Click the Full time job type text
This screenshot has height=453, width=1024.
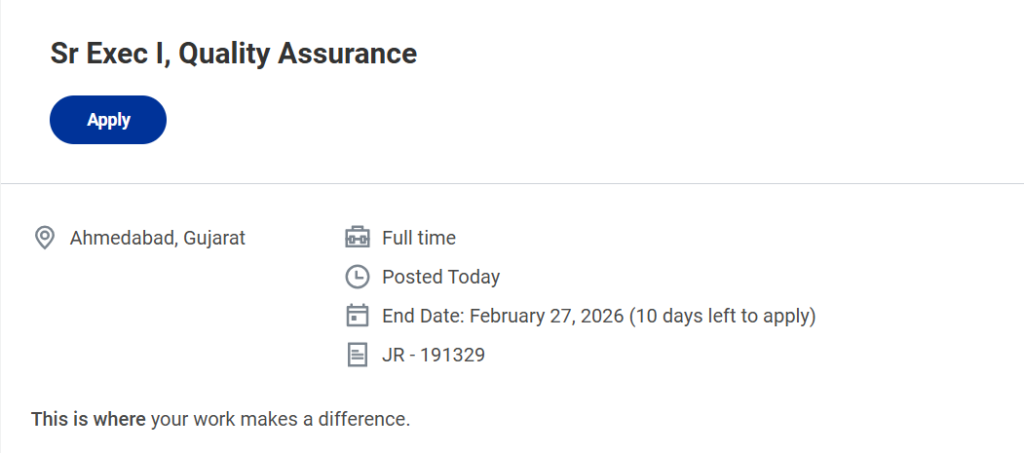click(419, 238)
